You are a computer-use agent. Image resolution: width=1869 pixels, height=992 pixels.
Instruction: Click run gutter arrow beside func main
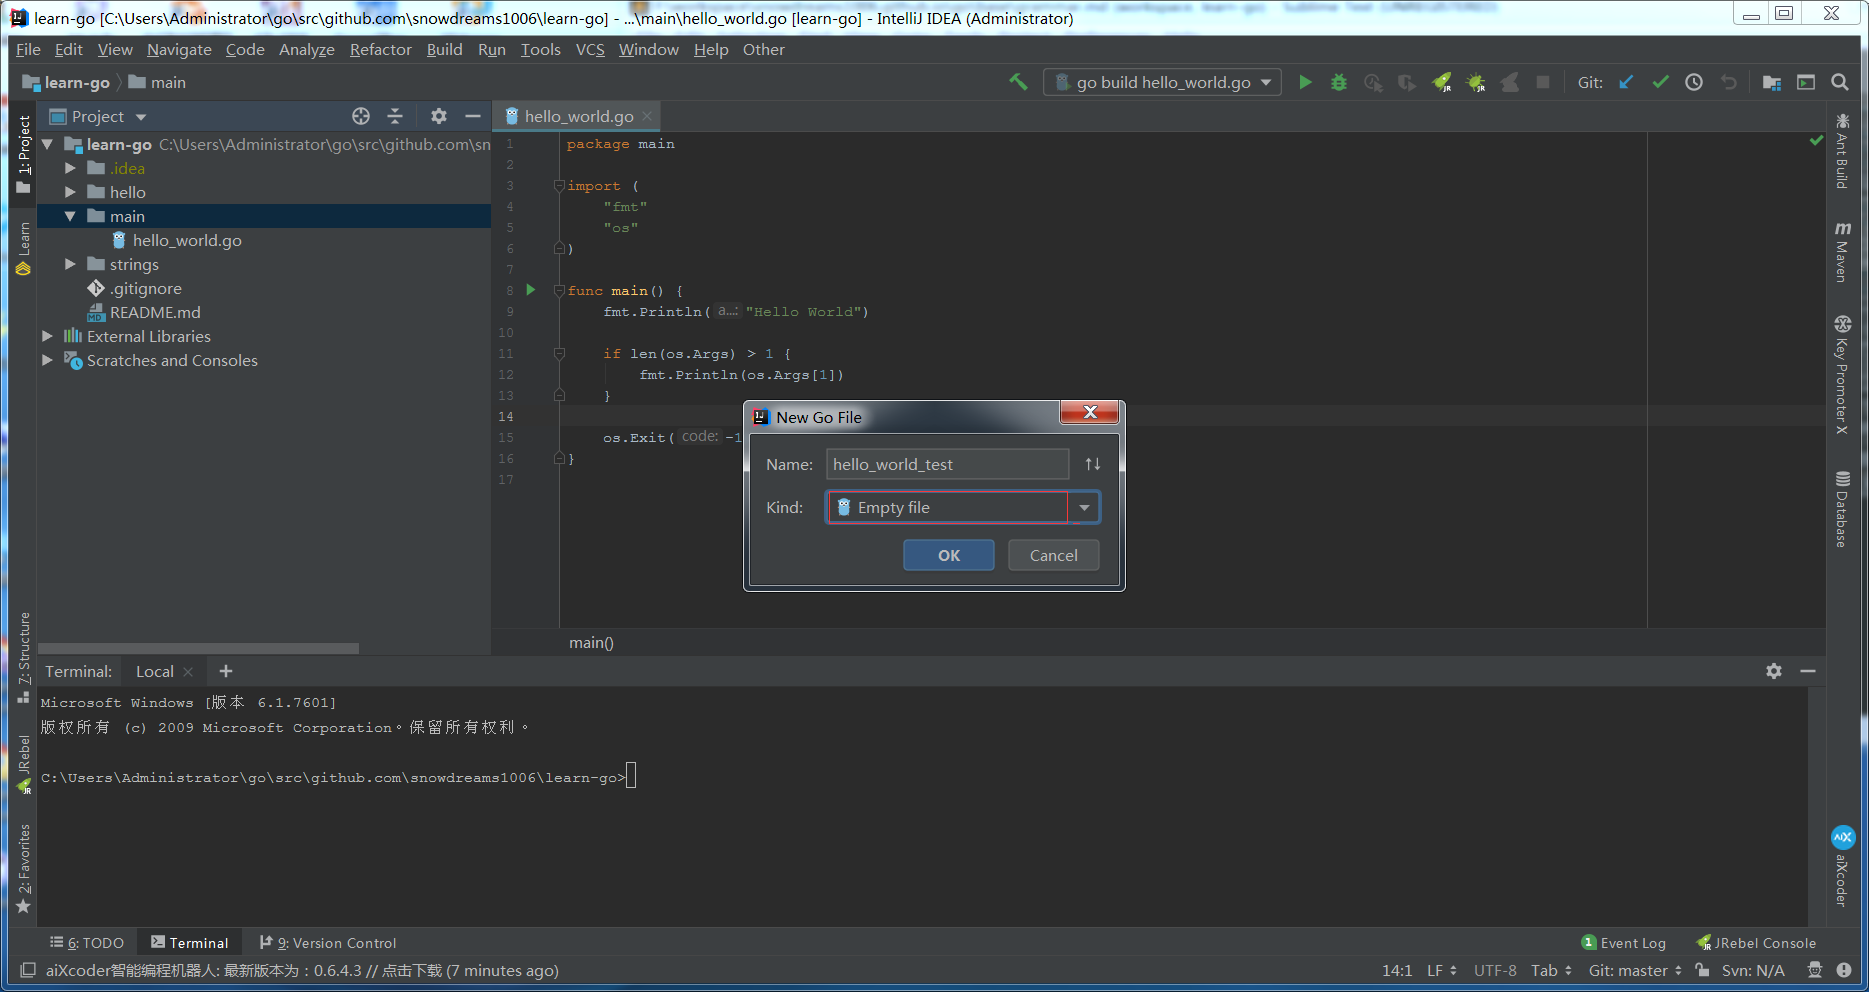531,290
